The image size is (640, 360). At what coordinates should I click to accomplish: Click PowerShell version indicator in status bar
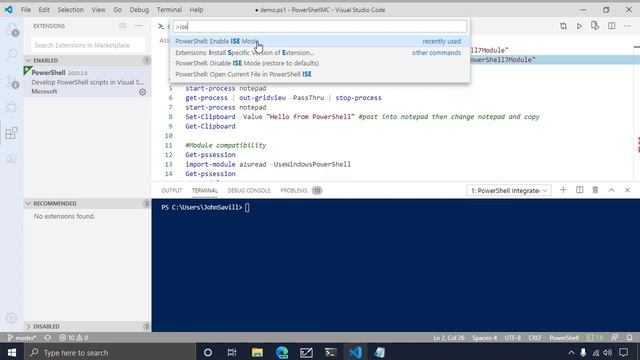595,338
